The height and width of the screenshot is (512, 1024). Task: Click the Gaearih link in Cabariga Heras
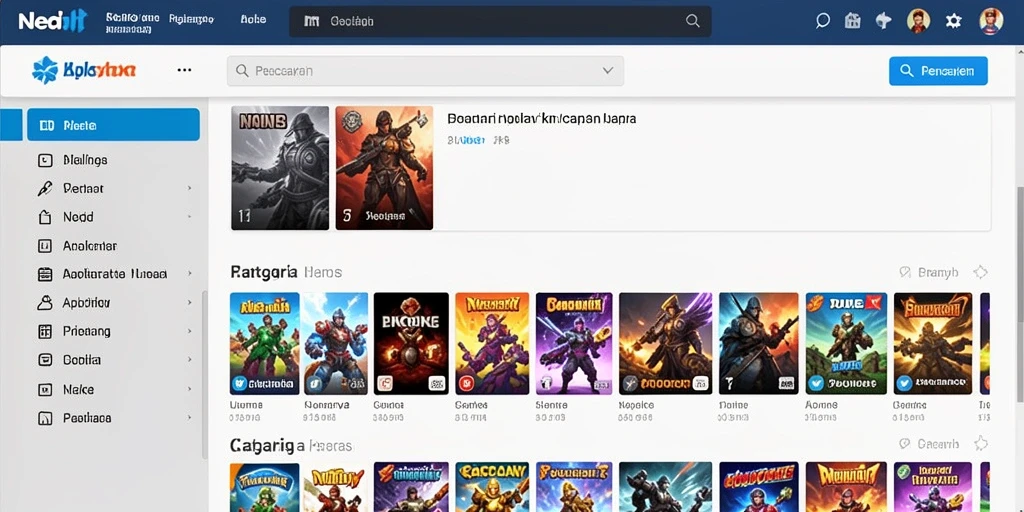tap(938, 444)
